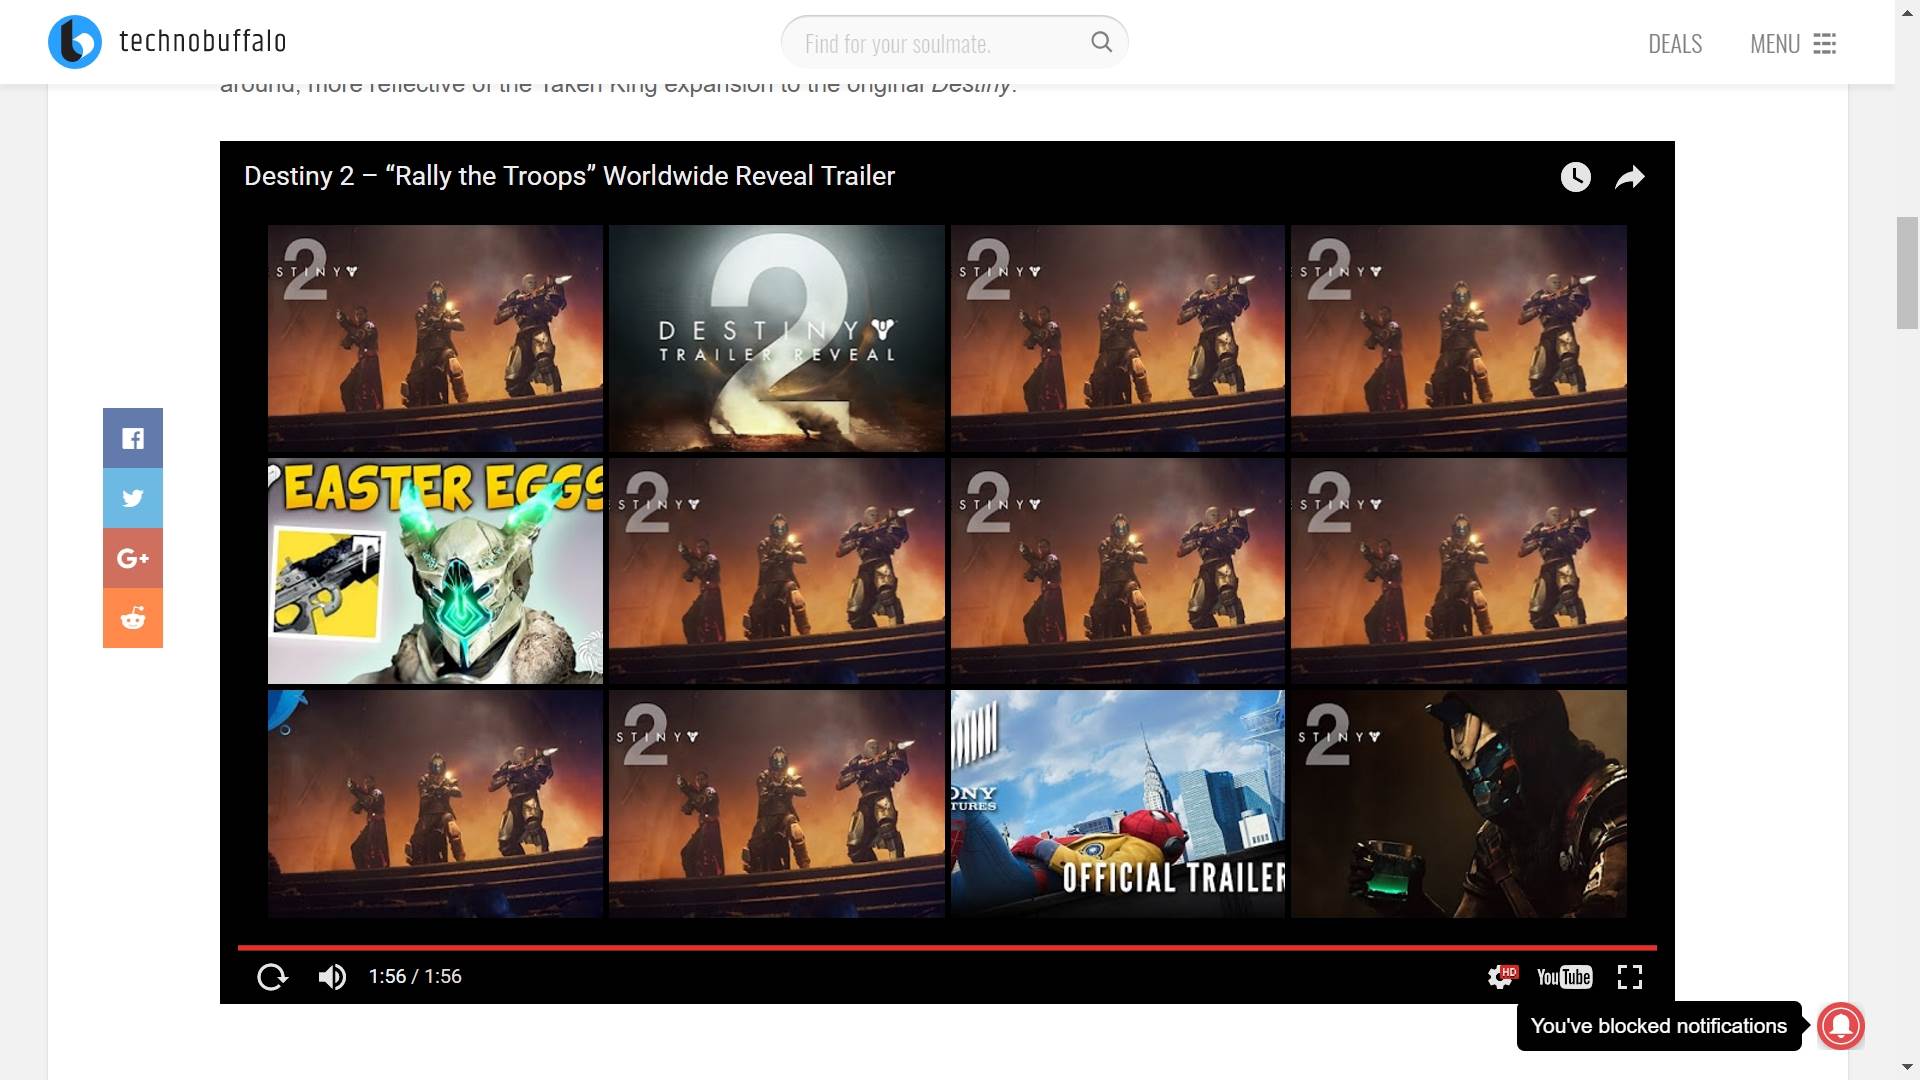Share article on Google Plus
Image resolution: width=1920 pixels, height=1080 pixels.
point(133,558)
